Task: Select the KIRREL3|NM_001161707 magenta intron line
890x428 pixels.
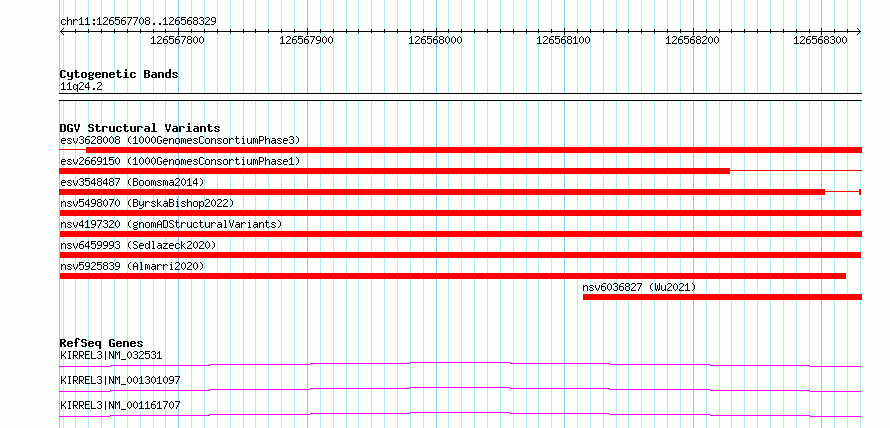Action: click(x=460, y=414)
